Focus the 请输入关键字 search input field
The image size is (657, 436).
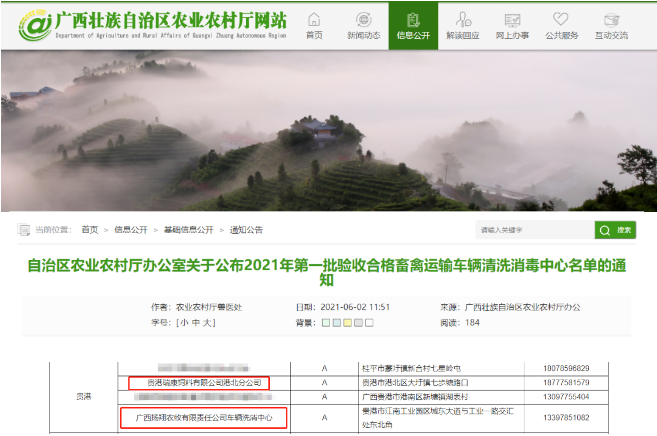tap(533, 230)
